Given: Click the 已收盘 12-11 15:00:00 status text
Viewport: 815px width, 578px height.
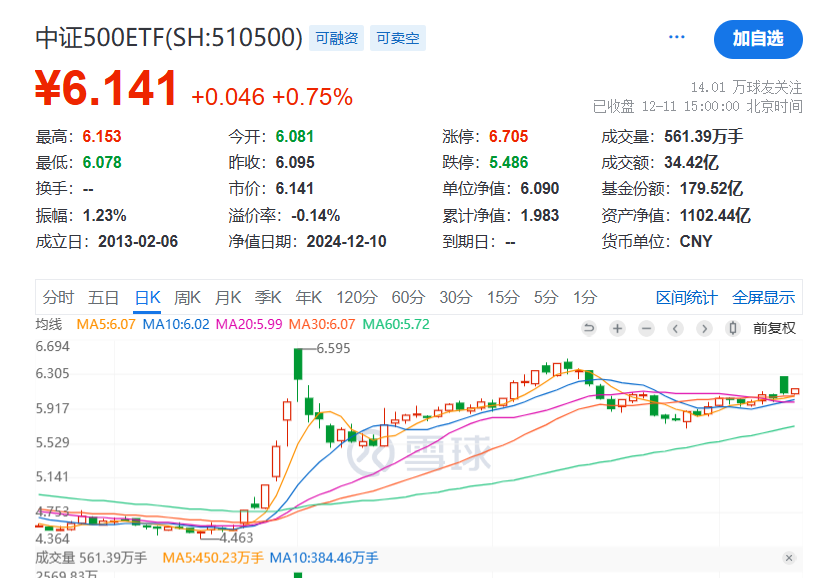Looking at the screenshot, I should [x=698, y=107].
